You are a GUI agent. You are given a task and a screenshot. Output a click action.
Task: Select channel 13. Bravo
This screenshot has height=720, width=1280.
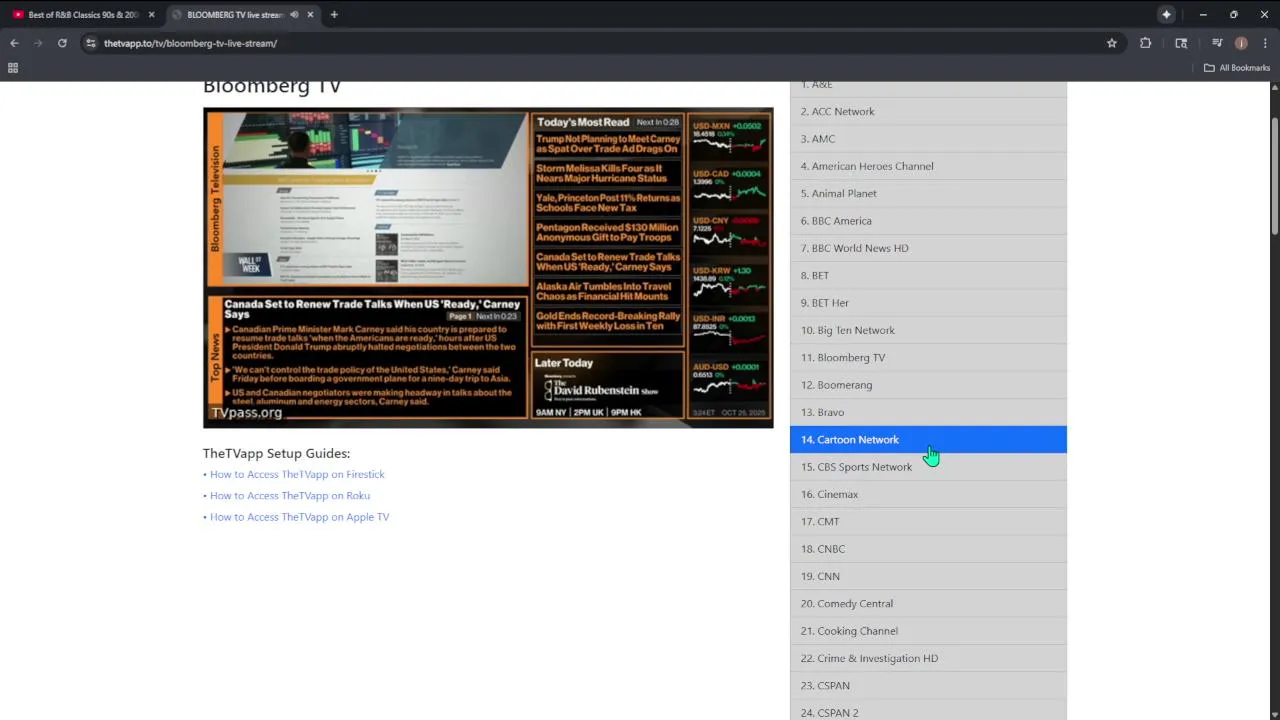tap(928, 412)
